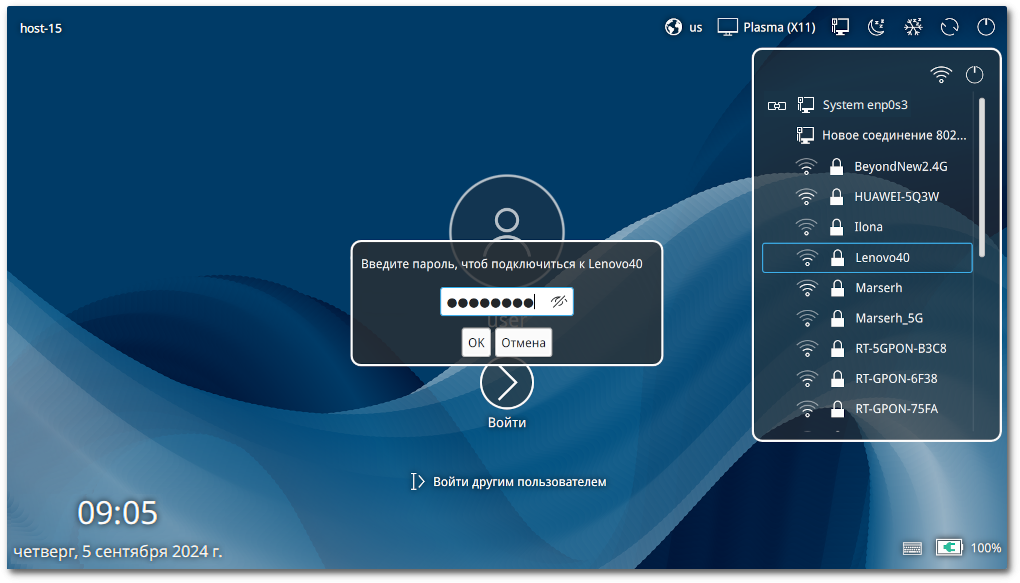Select the Marserh_5G wireless network
The height and width of the screenshot is (583, 1020).
click(x=888, y=319)
